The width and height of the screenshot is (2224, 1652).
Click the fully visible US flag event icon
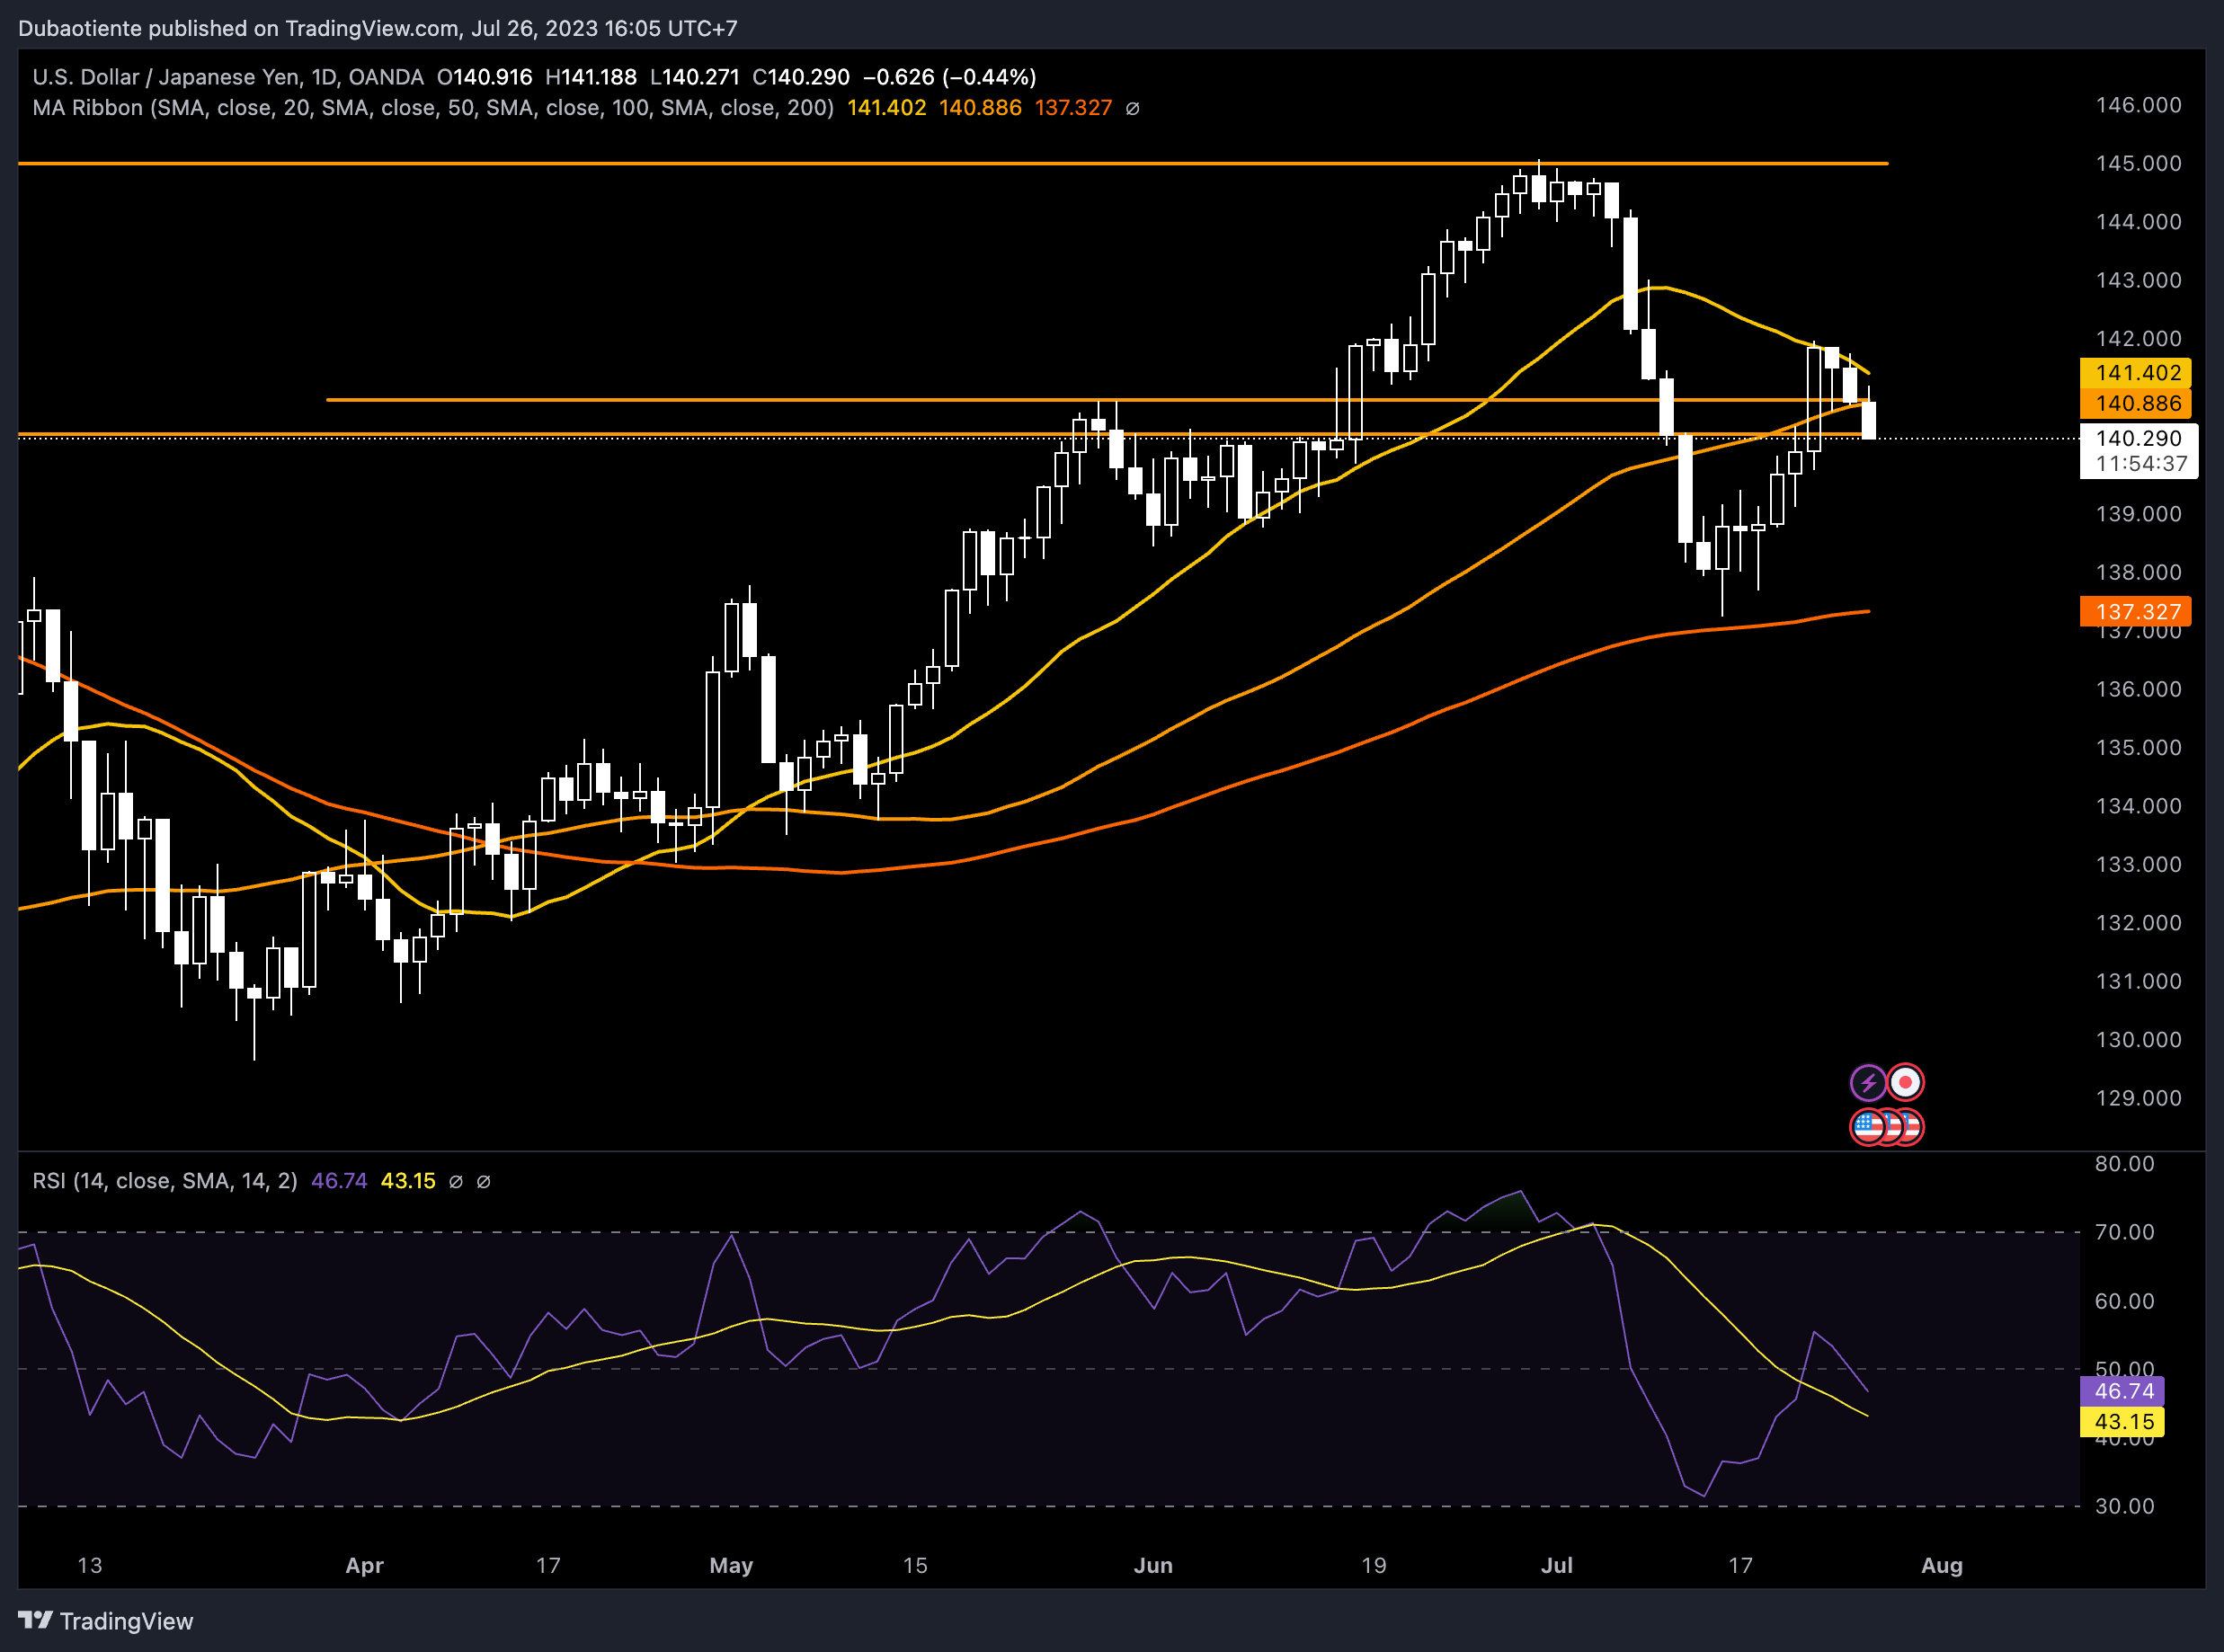coord(1867,1127)
